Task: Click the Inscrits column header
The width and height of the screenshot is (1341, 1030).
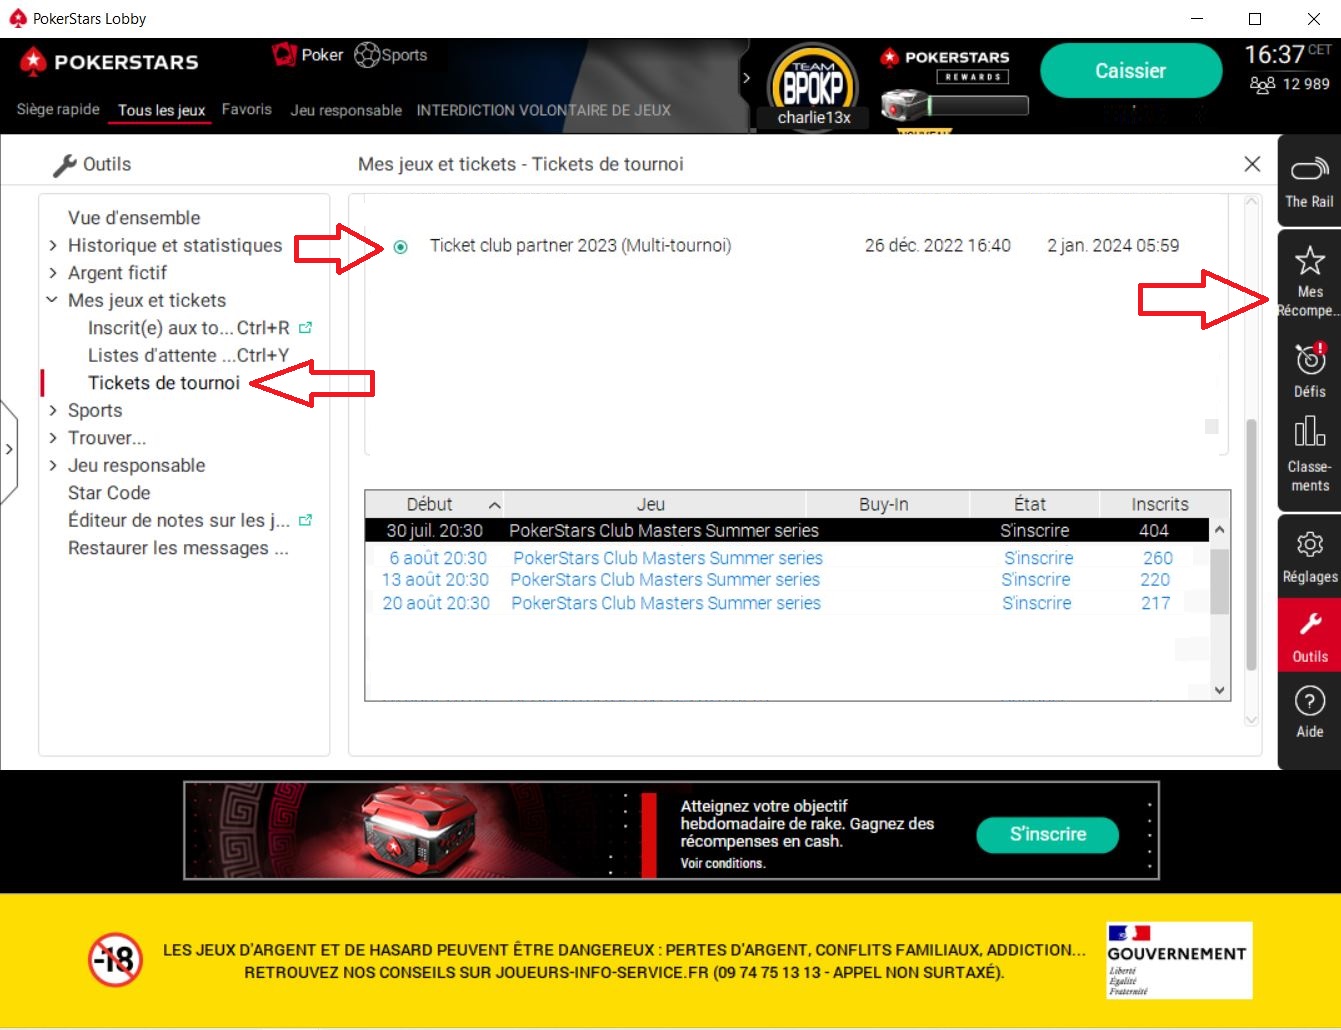Action: coord(1160,504)
